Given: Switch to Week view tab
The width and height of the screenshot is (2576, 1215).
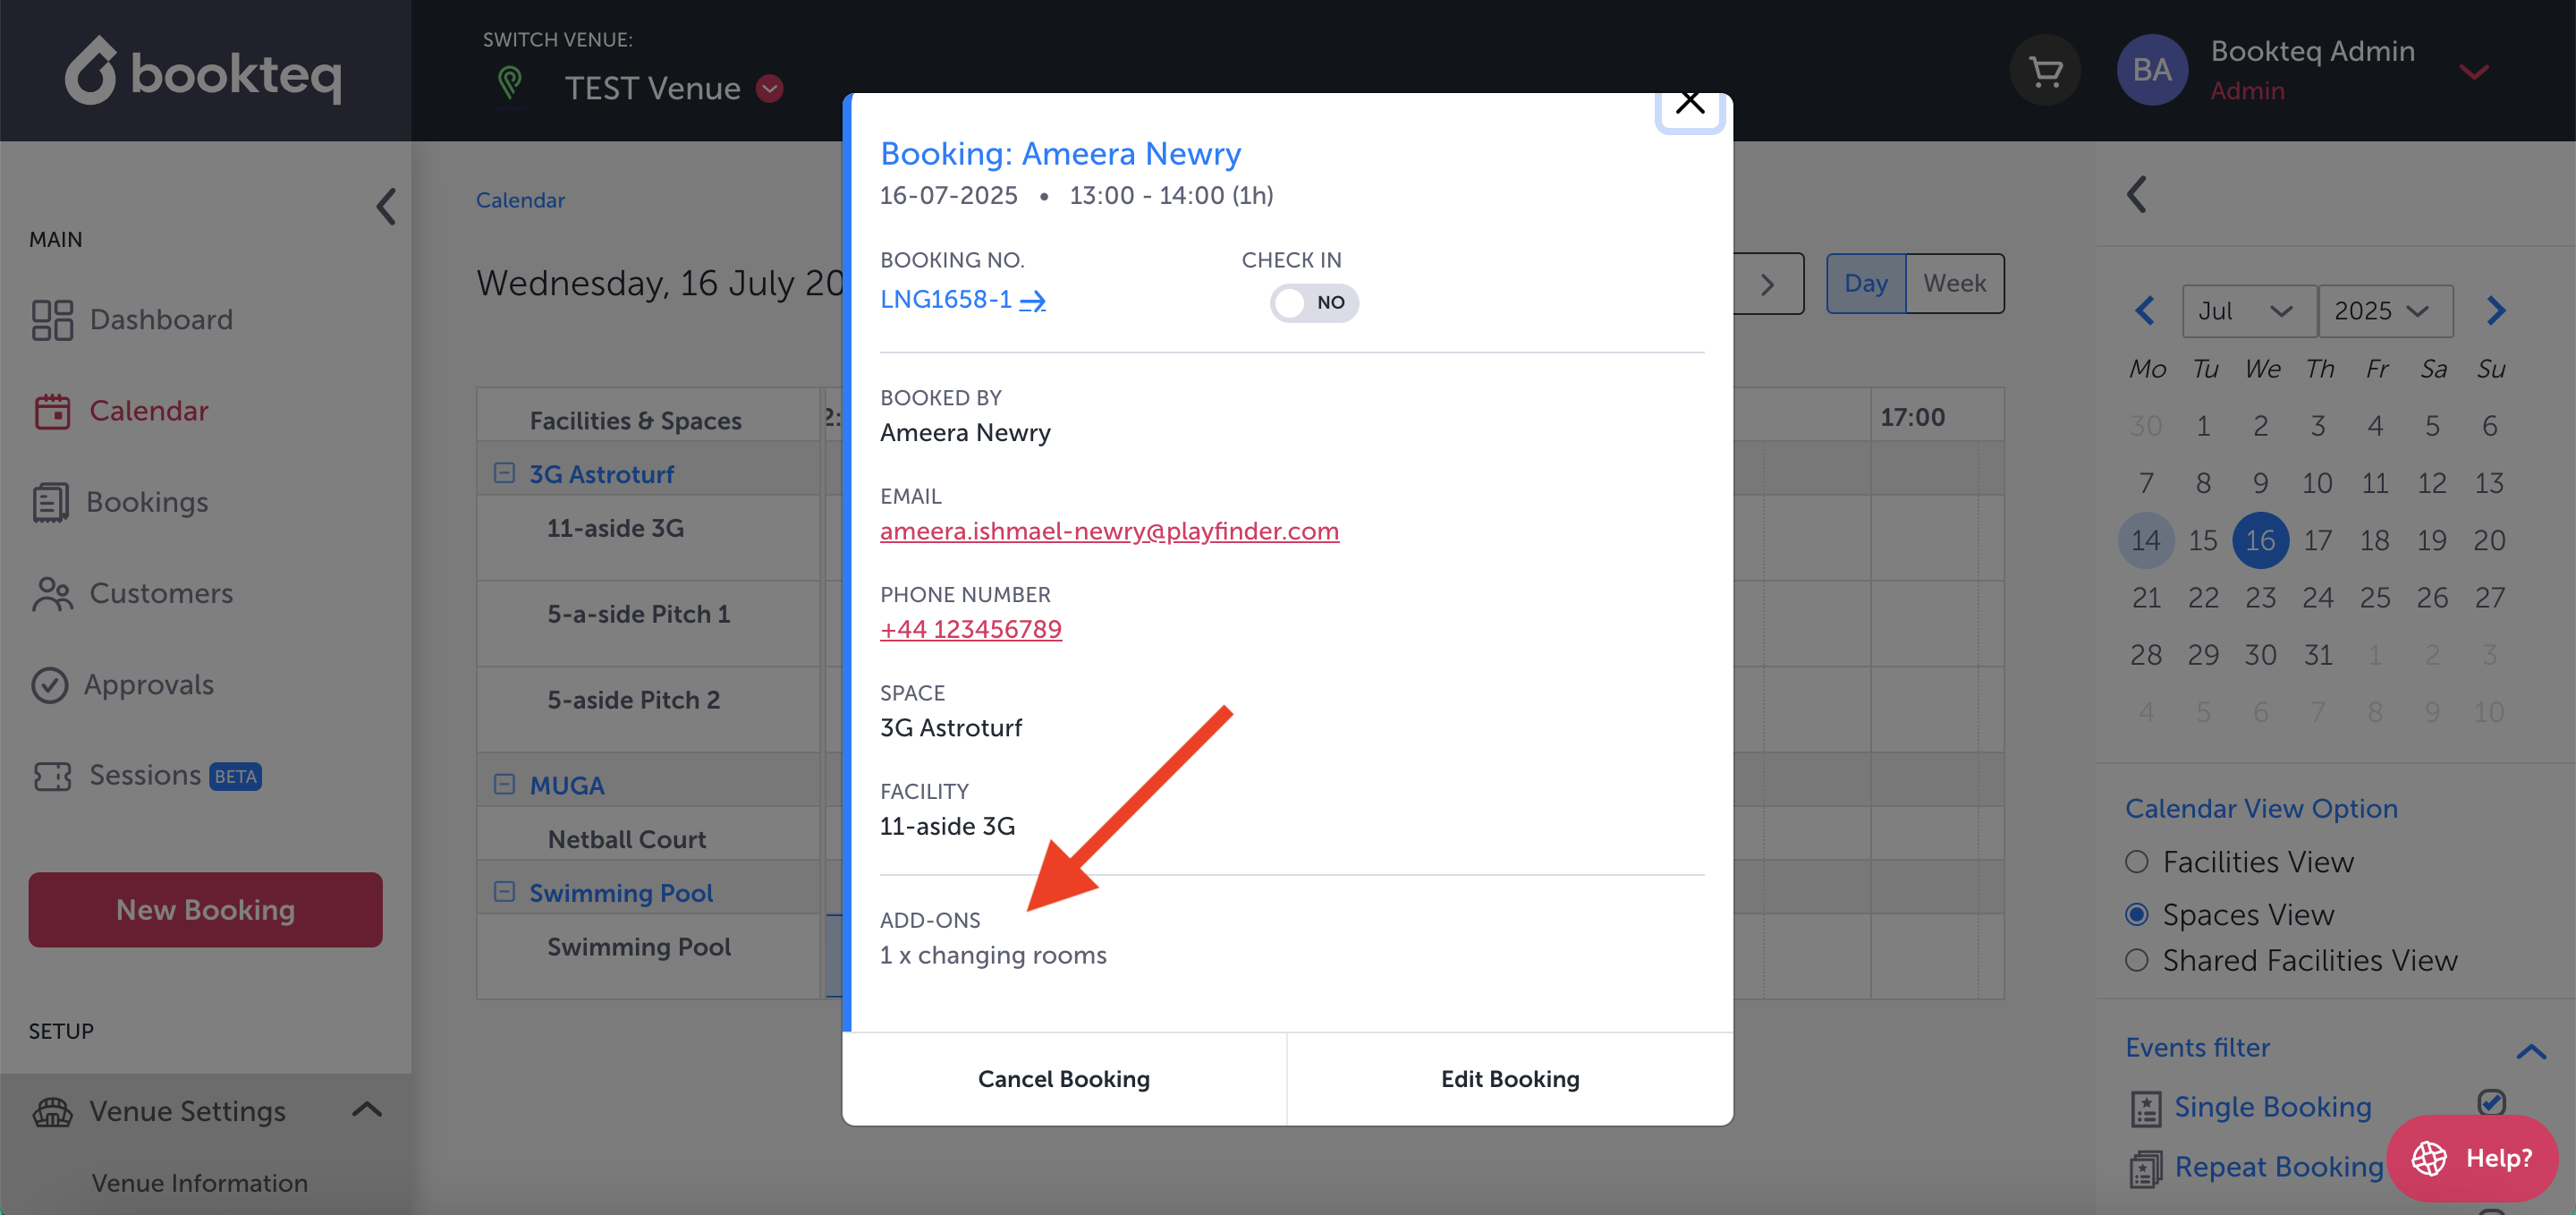Looking at the screenshot, I should click(x=1955, y=284).
